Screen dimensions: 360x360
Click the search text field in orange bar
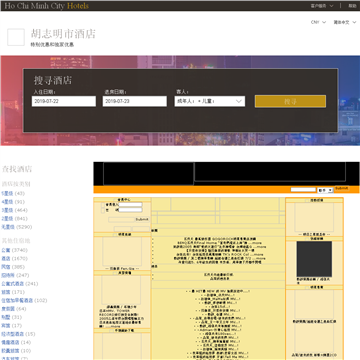[x=303, y=190]
